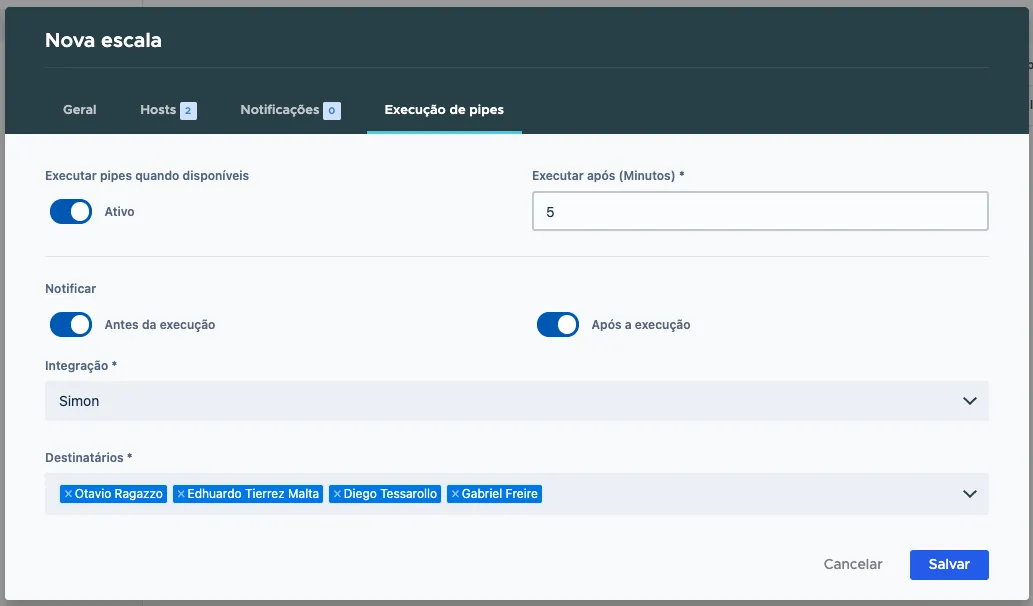
Task: Click the Notificações count badge 0
Action: [332, 111]
